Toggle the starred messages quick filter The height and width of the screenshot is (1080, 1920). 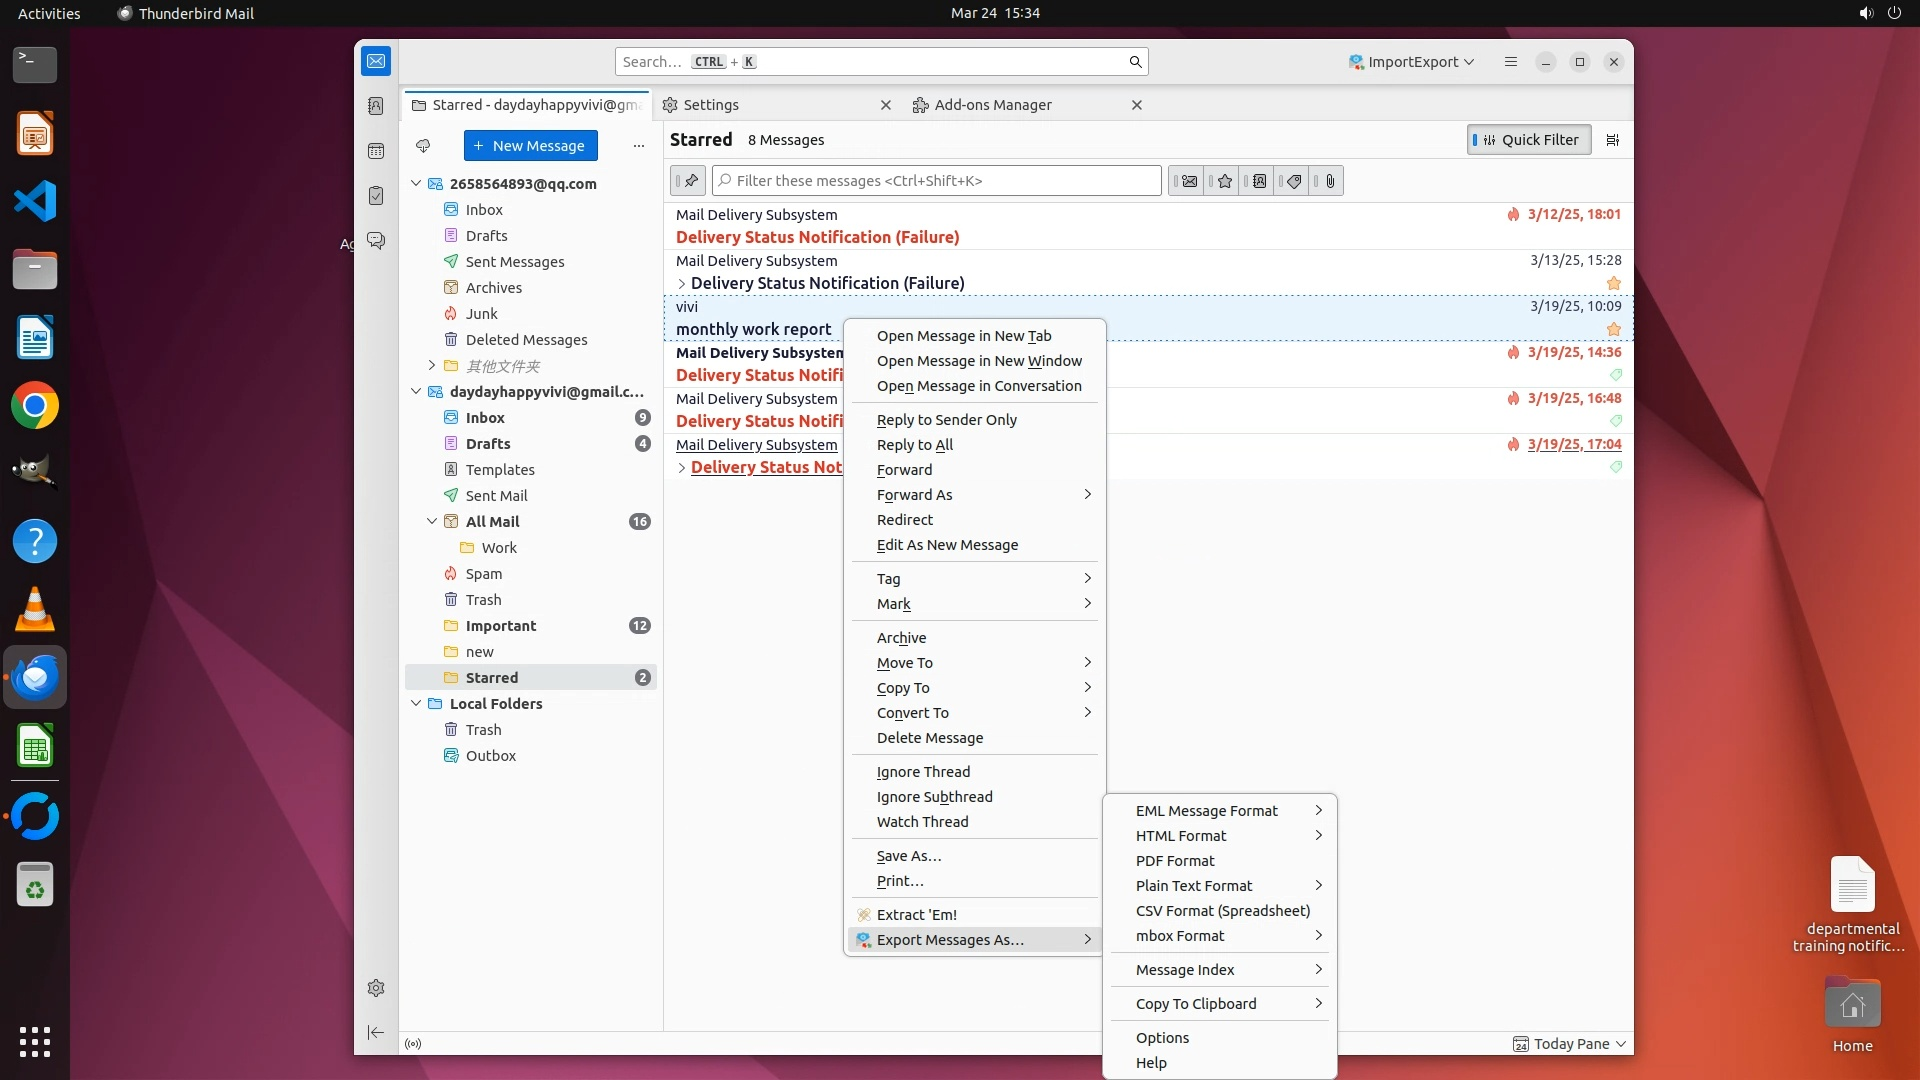(x=1224, y=181)
